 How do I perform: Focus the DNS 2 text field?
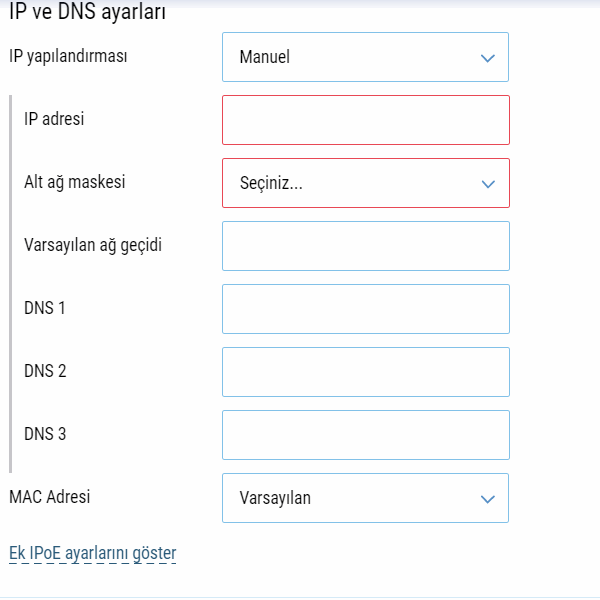click(365, 372)
